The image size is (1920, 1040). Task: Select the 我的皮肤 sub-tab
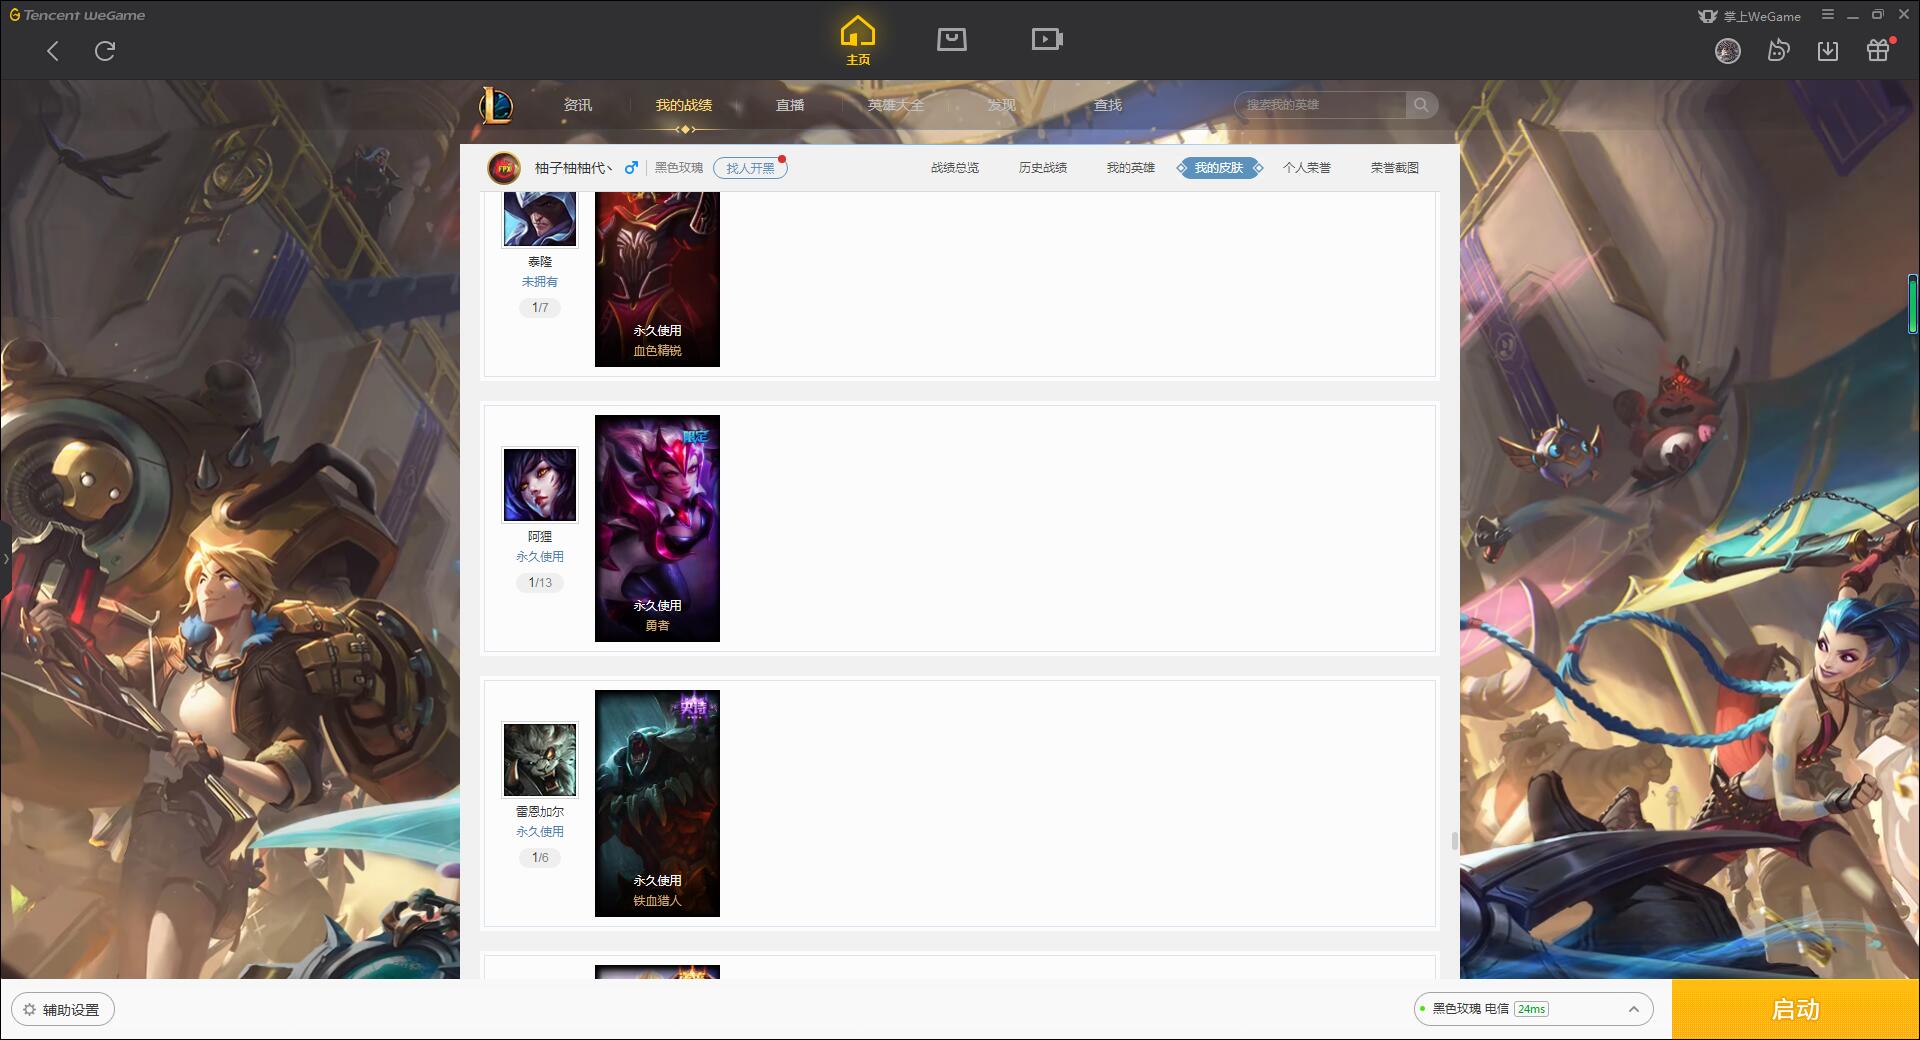[x=1219, y=168]
